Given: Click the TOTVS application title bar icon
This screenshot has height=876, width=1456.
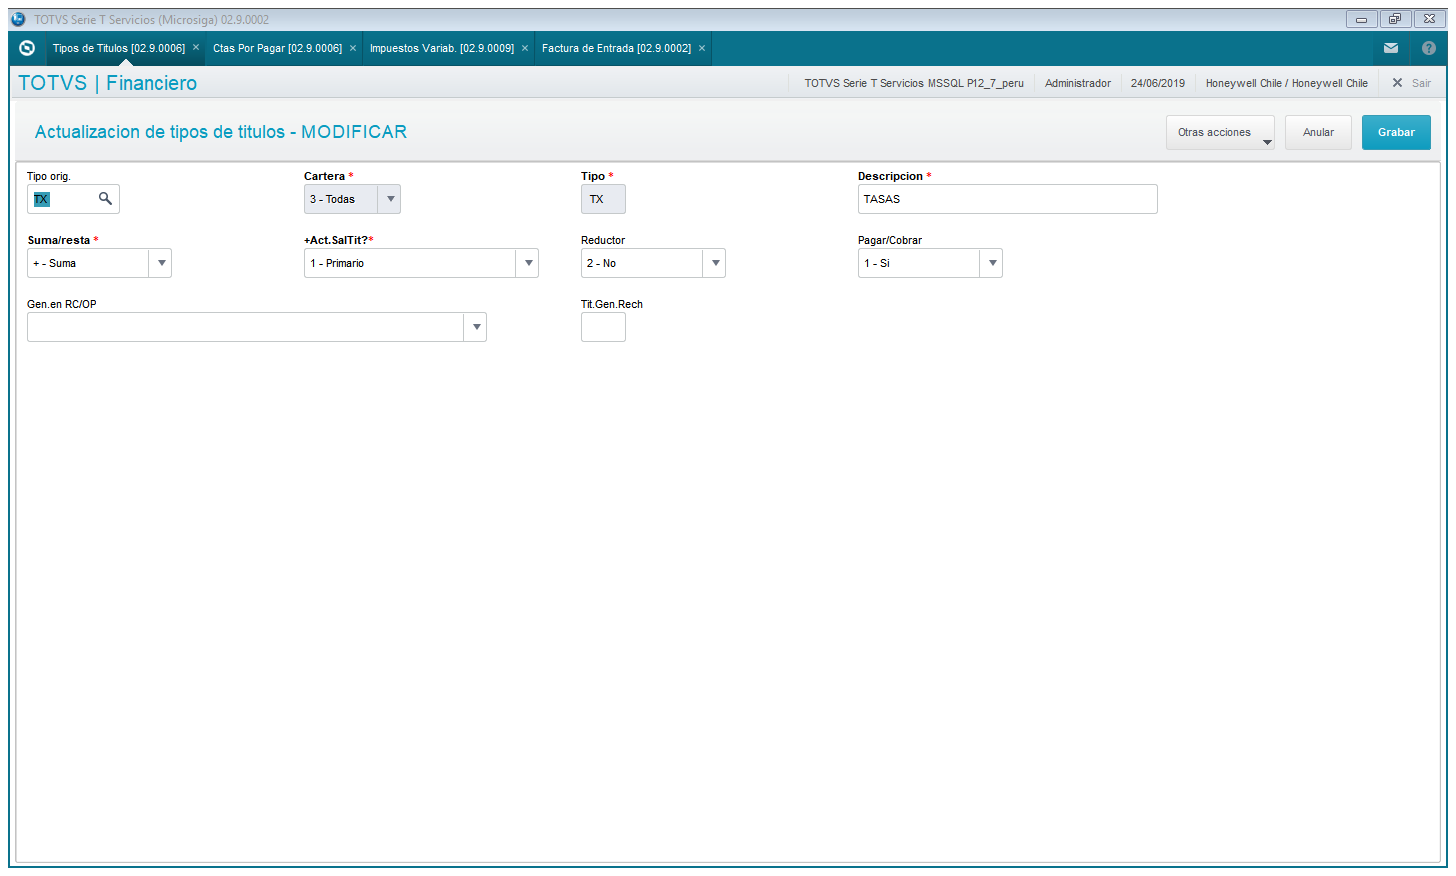Looking at the screenshot, I should pos(18,19).
